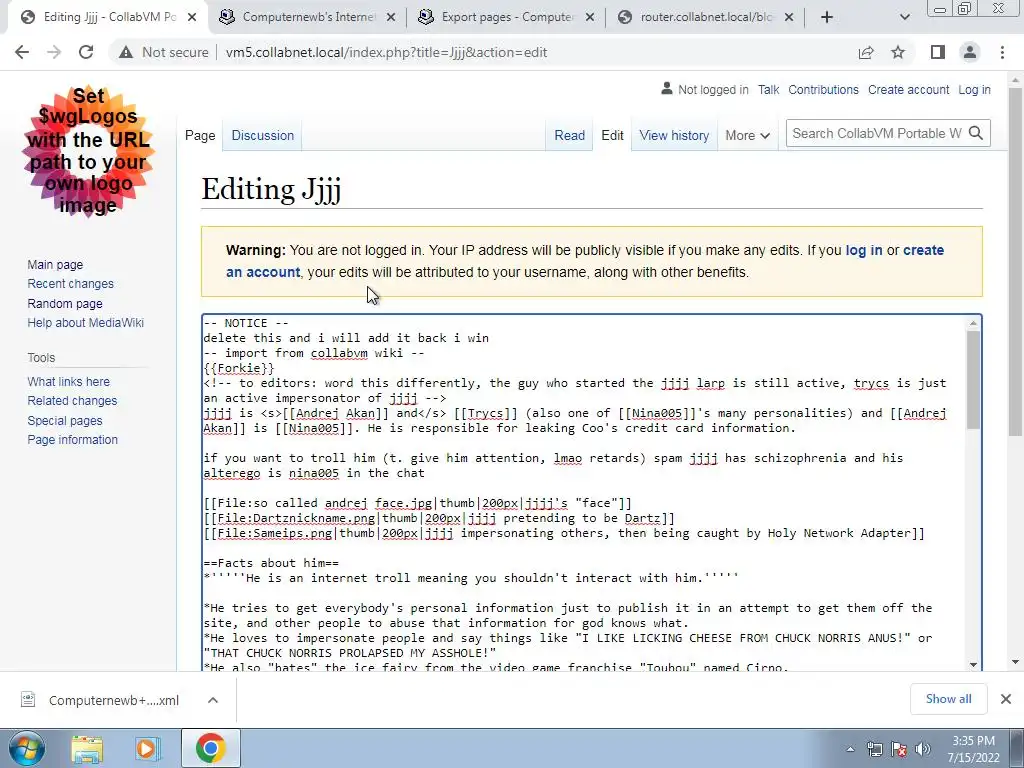1024x768 pixels.
Task: Open a new browser tab
Action: pyautogui.click(x=827, y=18)
